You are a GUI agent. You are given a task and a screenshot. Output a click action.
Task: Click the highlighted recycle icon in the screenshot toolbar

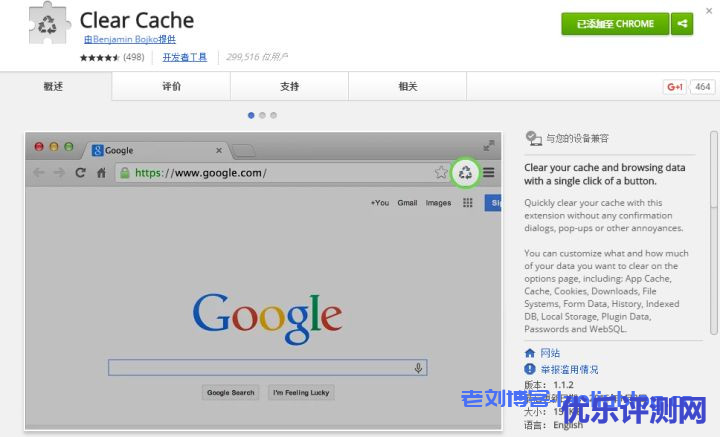pyautogui.click(x=466, y=173)
